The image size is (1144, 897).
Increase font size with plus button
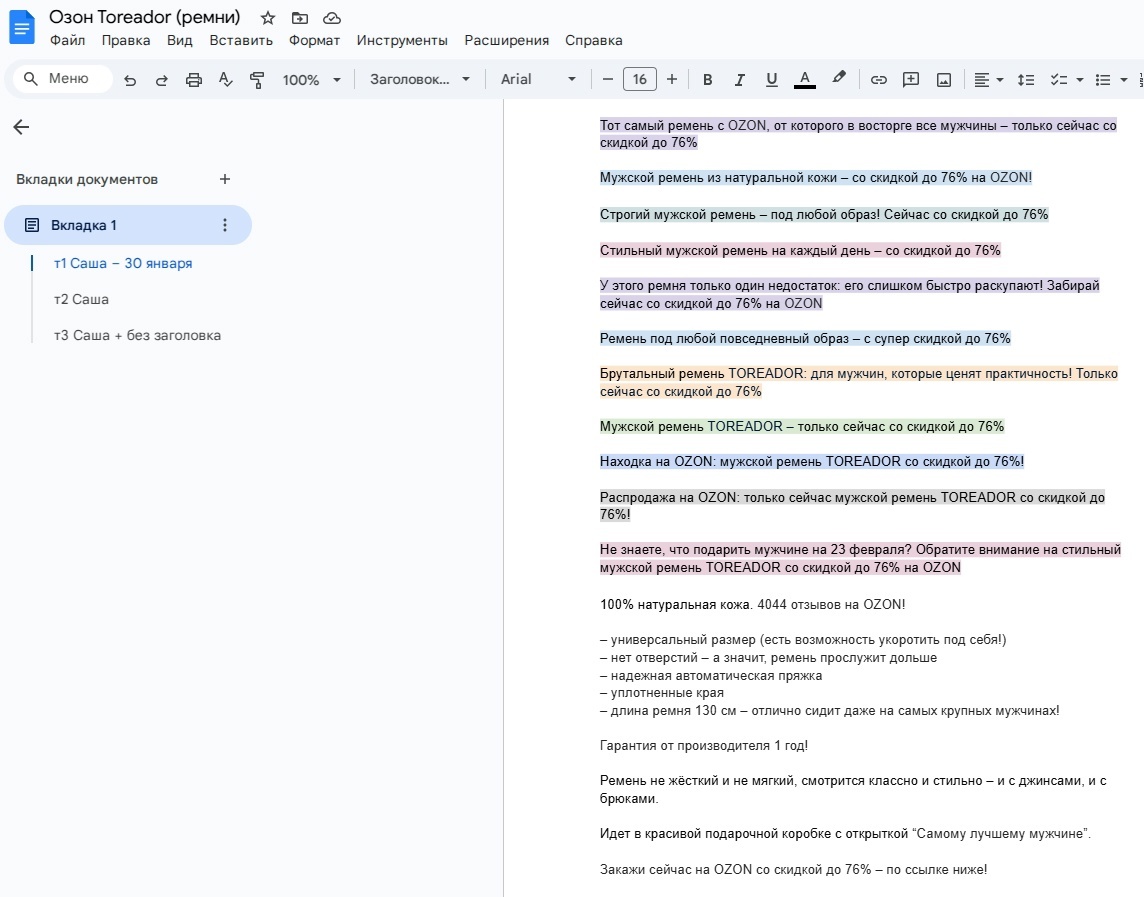pyautogui.click(x=672, y=80)
